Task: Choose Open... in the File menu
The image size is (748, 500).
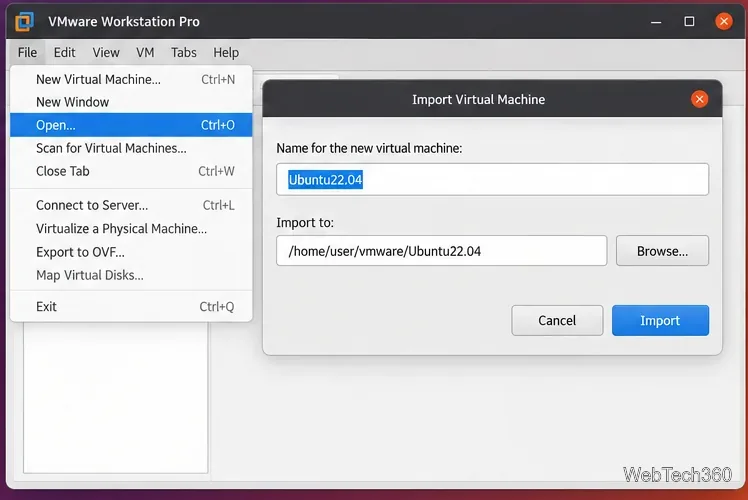Action: pyautogui.click(x=131, y=125)
